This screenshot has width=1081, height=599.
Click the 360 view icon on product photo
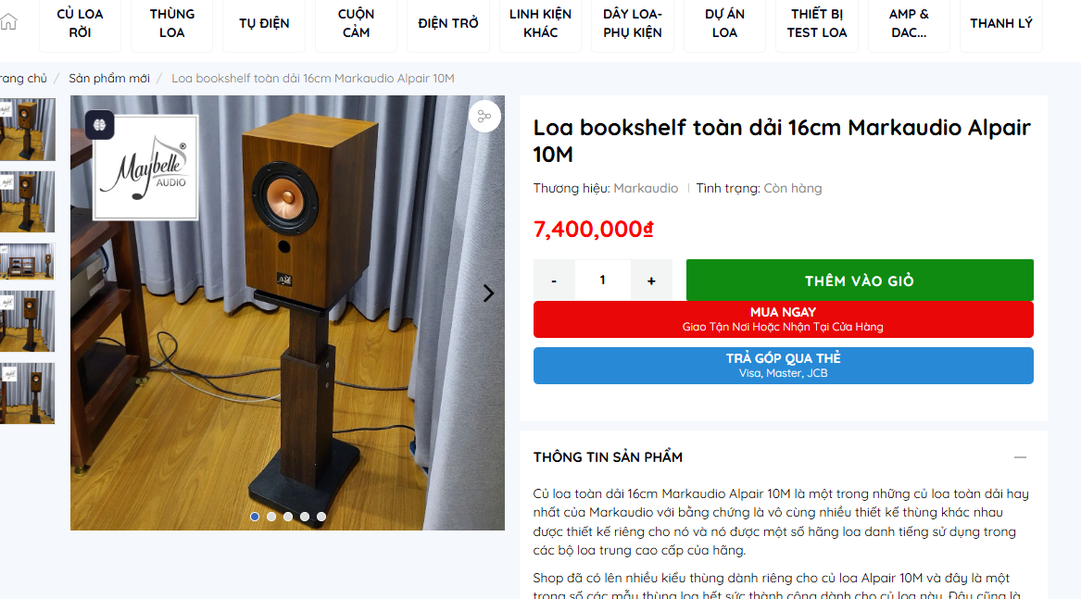coord(100,125)
